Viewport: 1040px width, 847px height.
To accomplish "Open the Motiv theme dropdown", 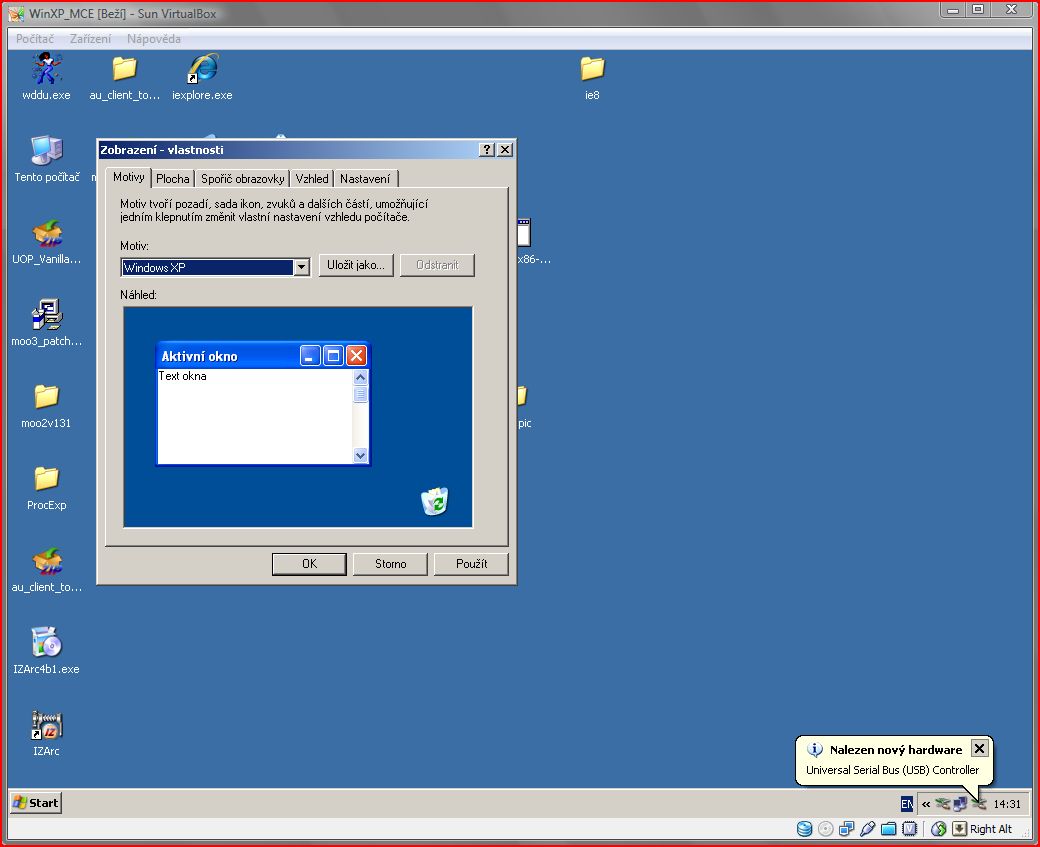I will (x=301, y=267).
